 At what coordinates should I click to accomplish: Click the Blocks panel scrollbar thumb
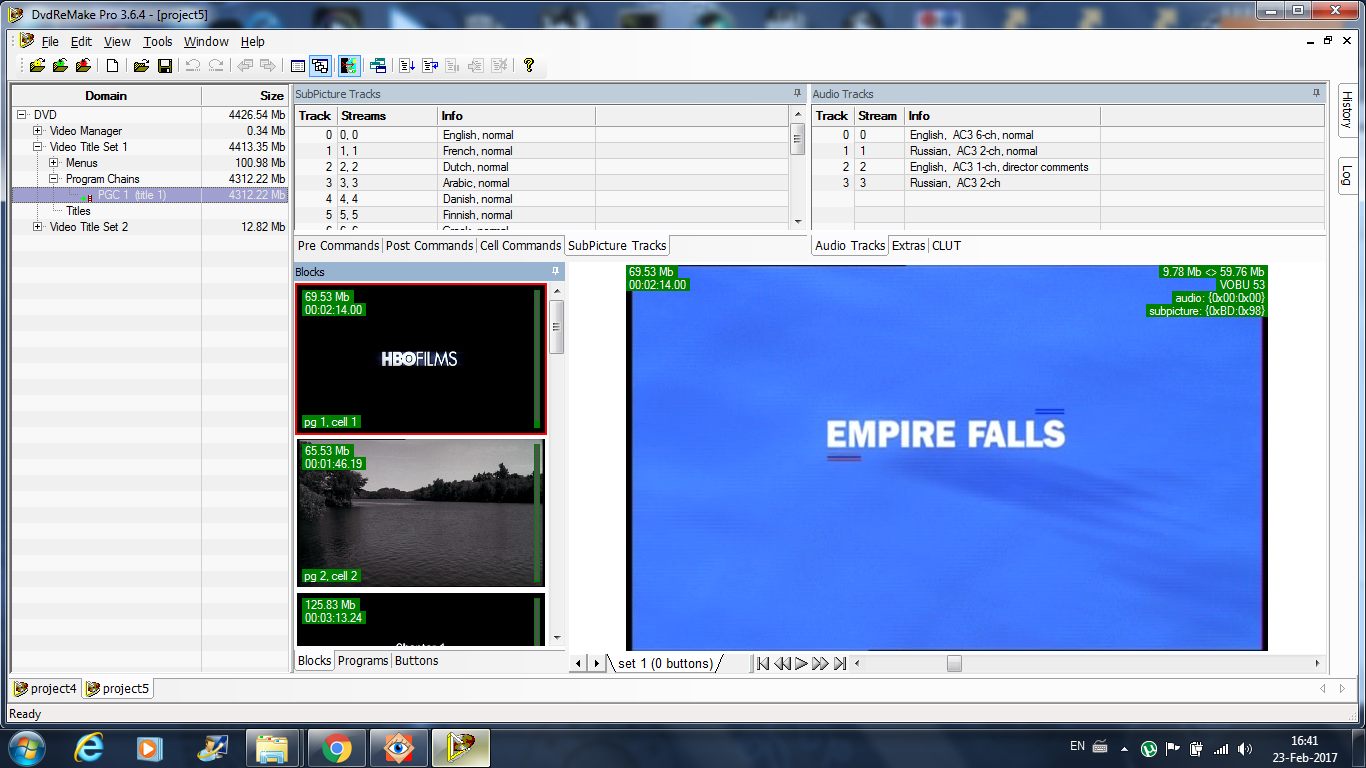coord(557,327)
